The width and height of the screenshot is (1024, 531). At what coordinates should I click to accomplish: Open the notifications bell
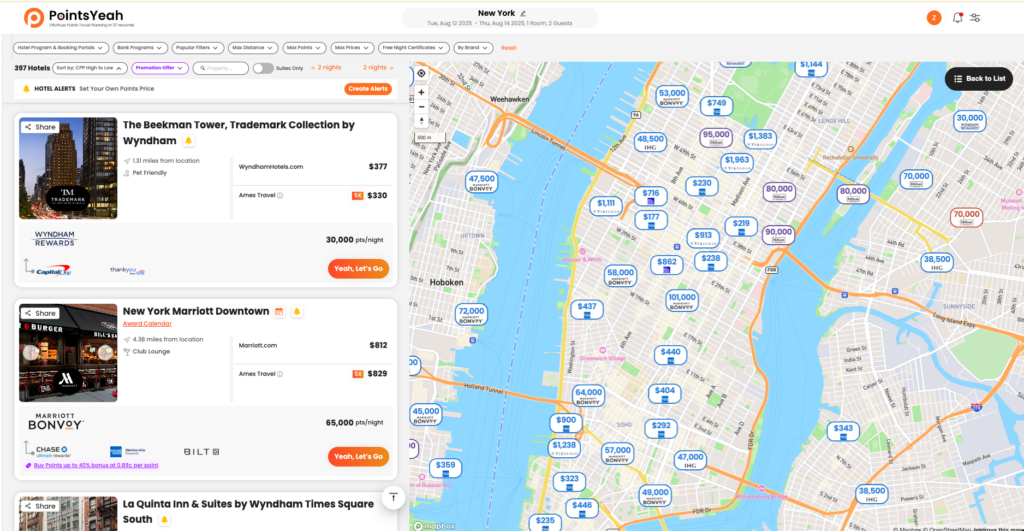point(957,18)
